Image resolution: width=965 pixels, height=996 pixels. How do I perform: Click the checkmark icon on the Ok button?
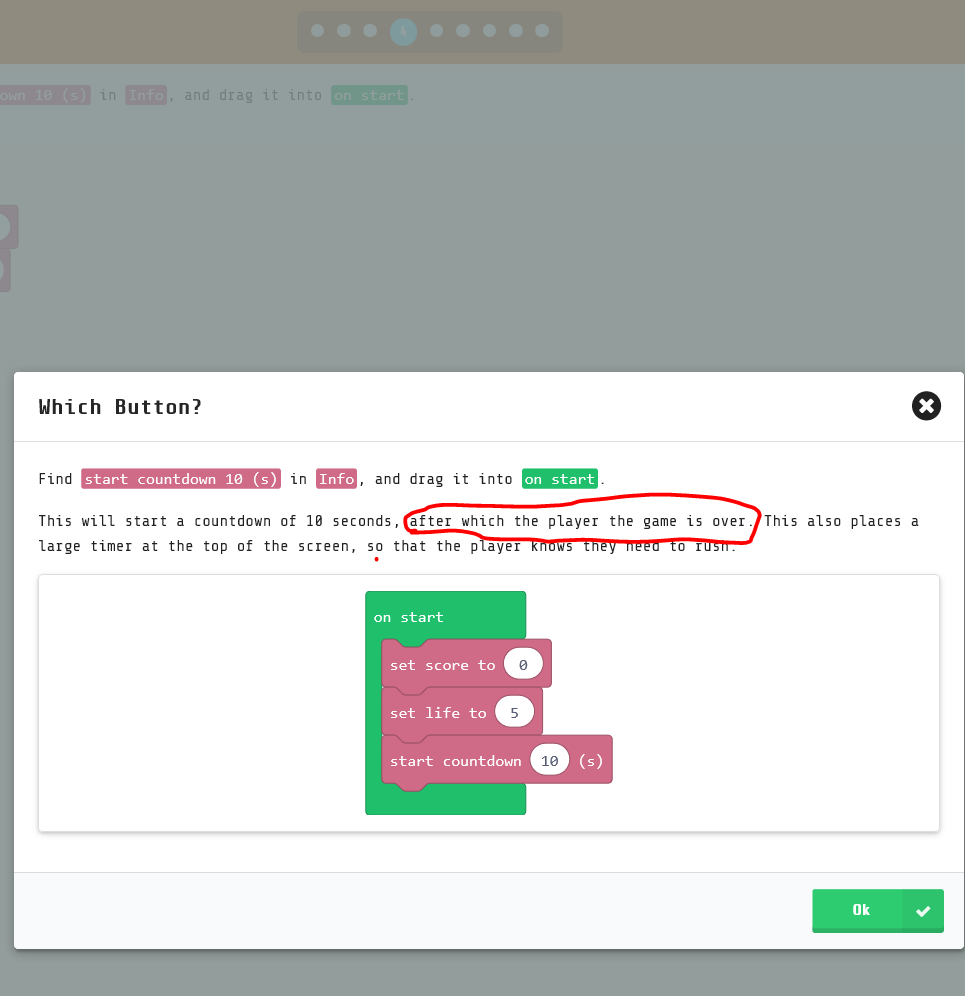pyautogui.click(x=924, y=910)
